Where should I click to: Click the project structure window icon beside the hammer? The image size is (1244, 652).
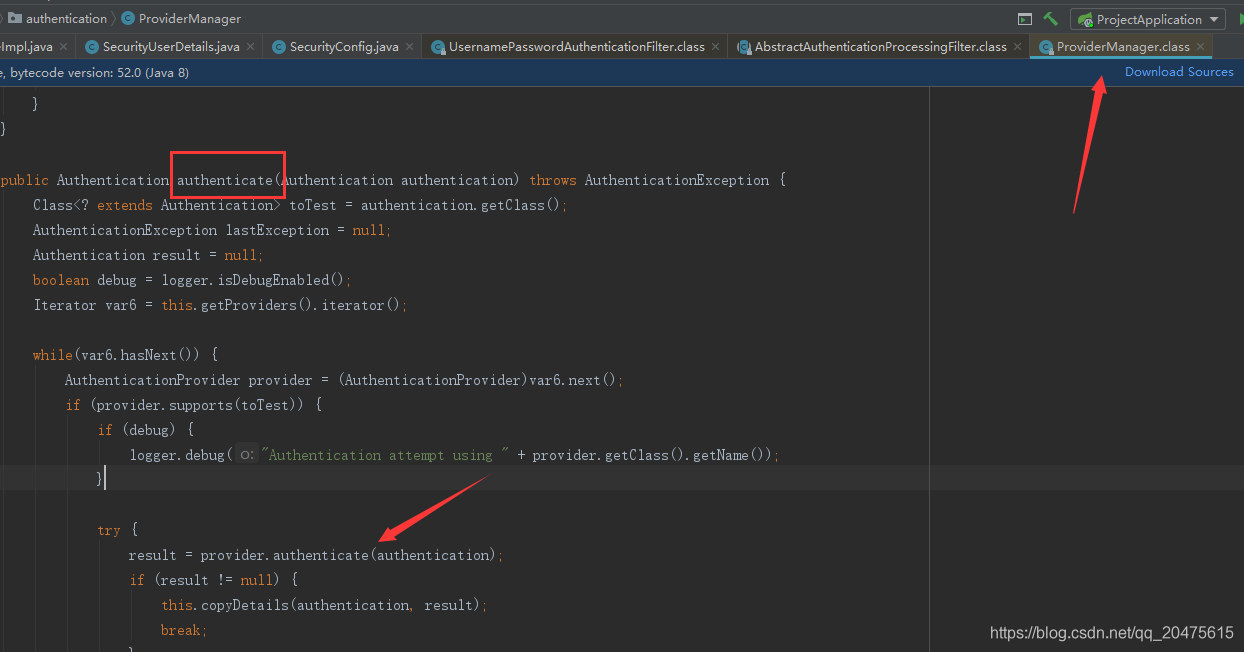1024,19
